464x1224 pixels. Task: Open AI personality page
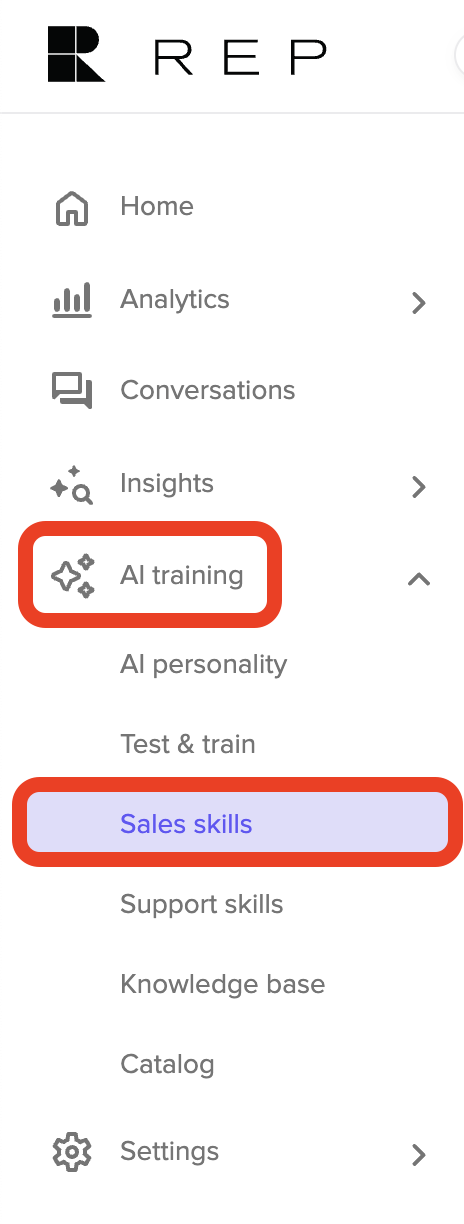click(x=204, y=665)
